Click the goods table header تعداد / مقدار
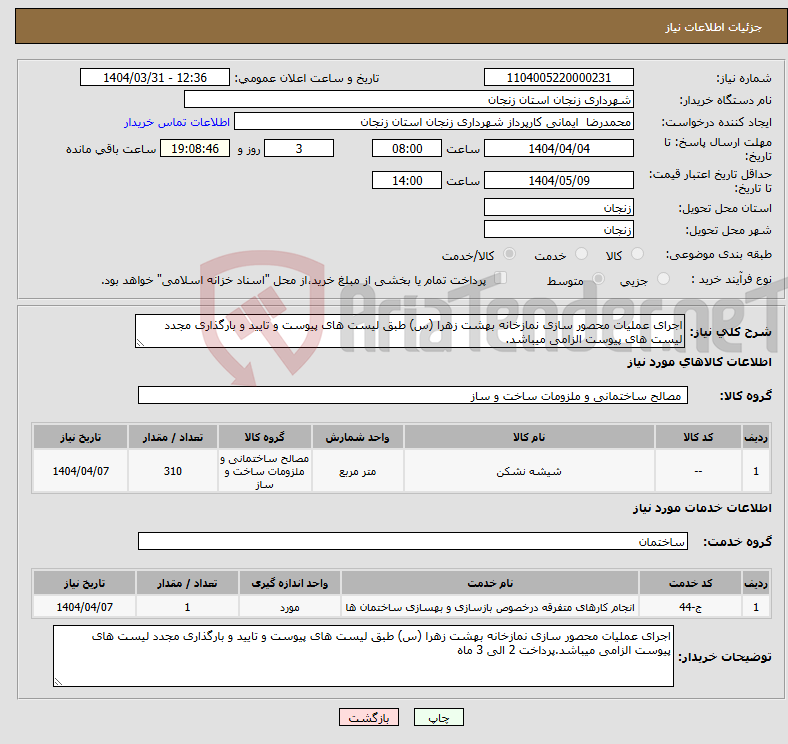This screenshot has height=744, width=788. click(x=173, y=437)
